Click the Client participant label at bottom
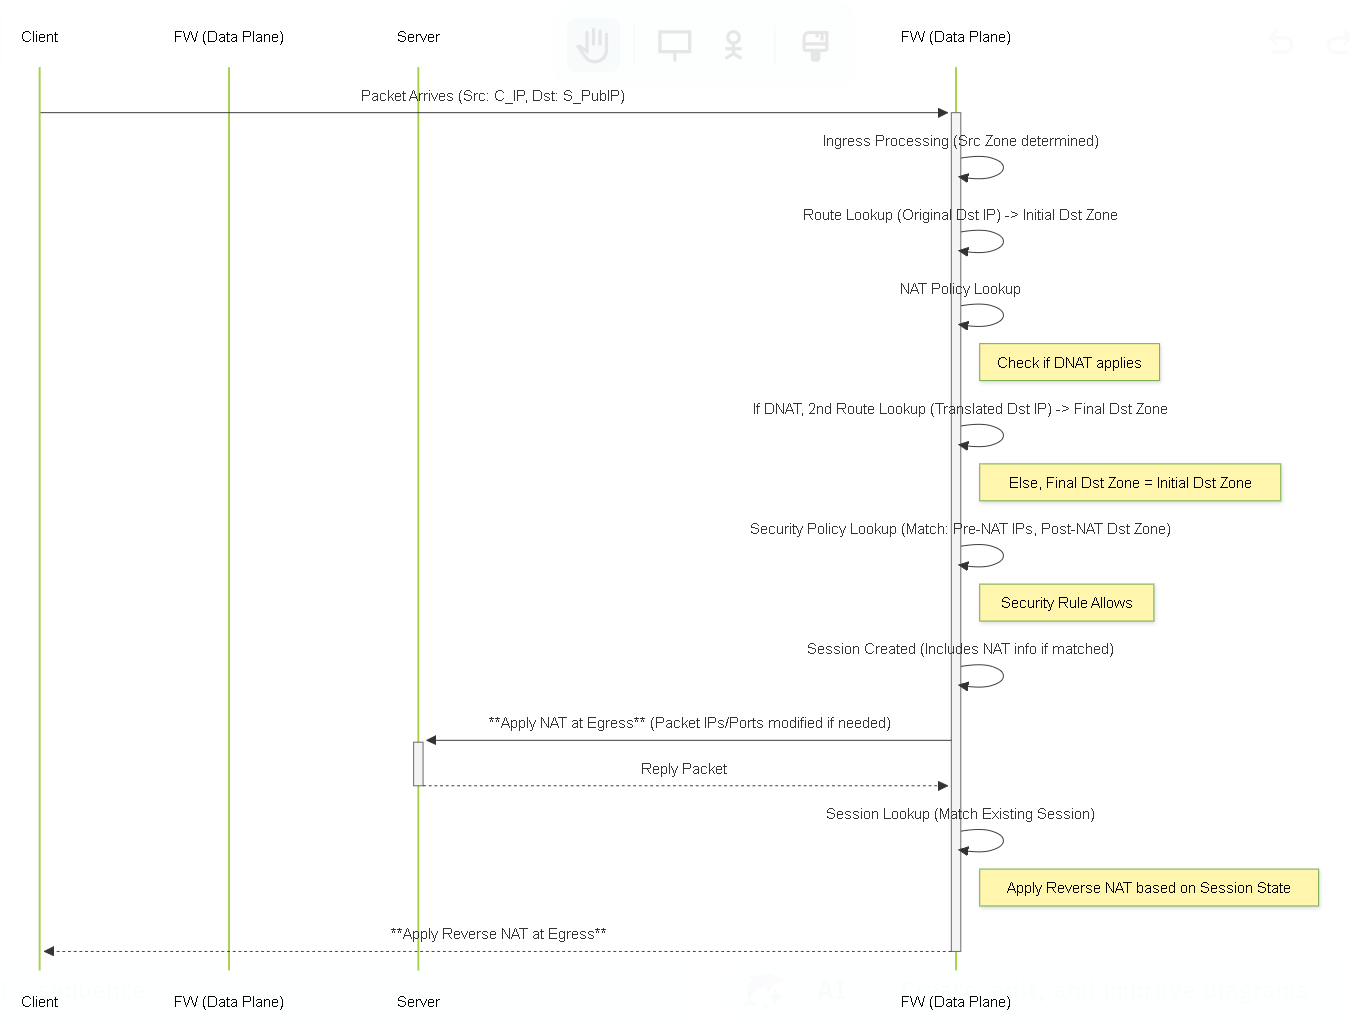This screenshot has height=1036, width=1350. [x=40, y=1002]
